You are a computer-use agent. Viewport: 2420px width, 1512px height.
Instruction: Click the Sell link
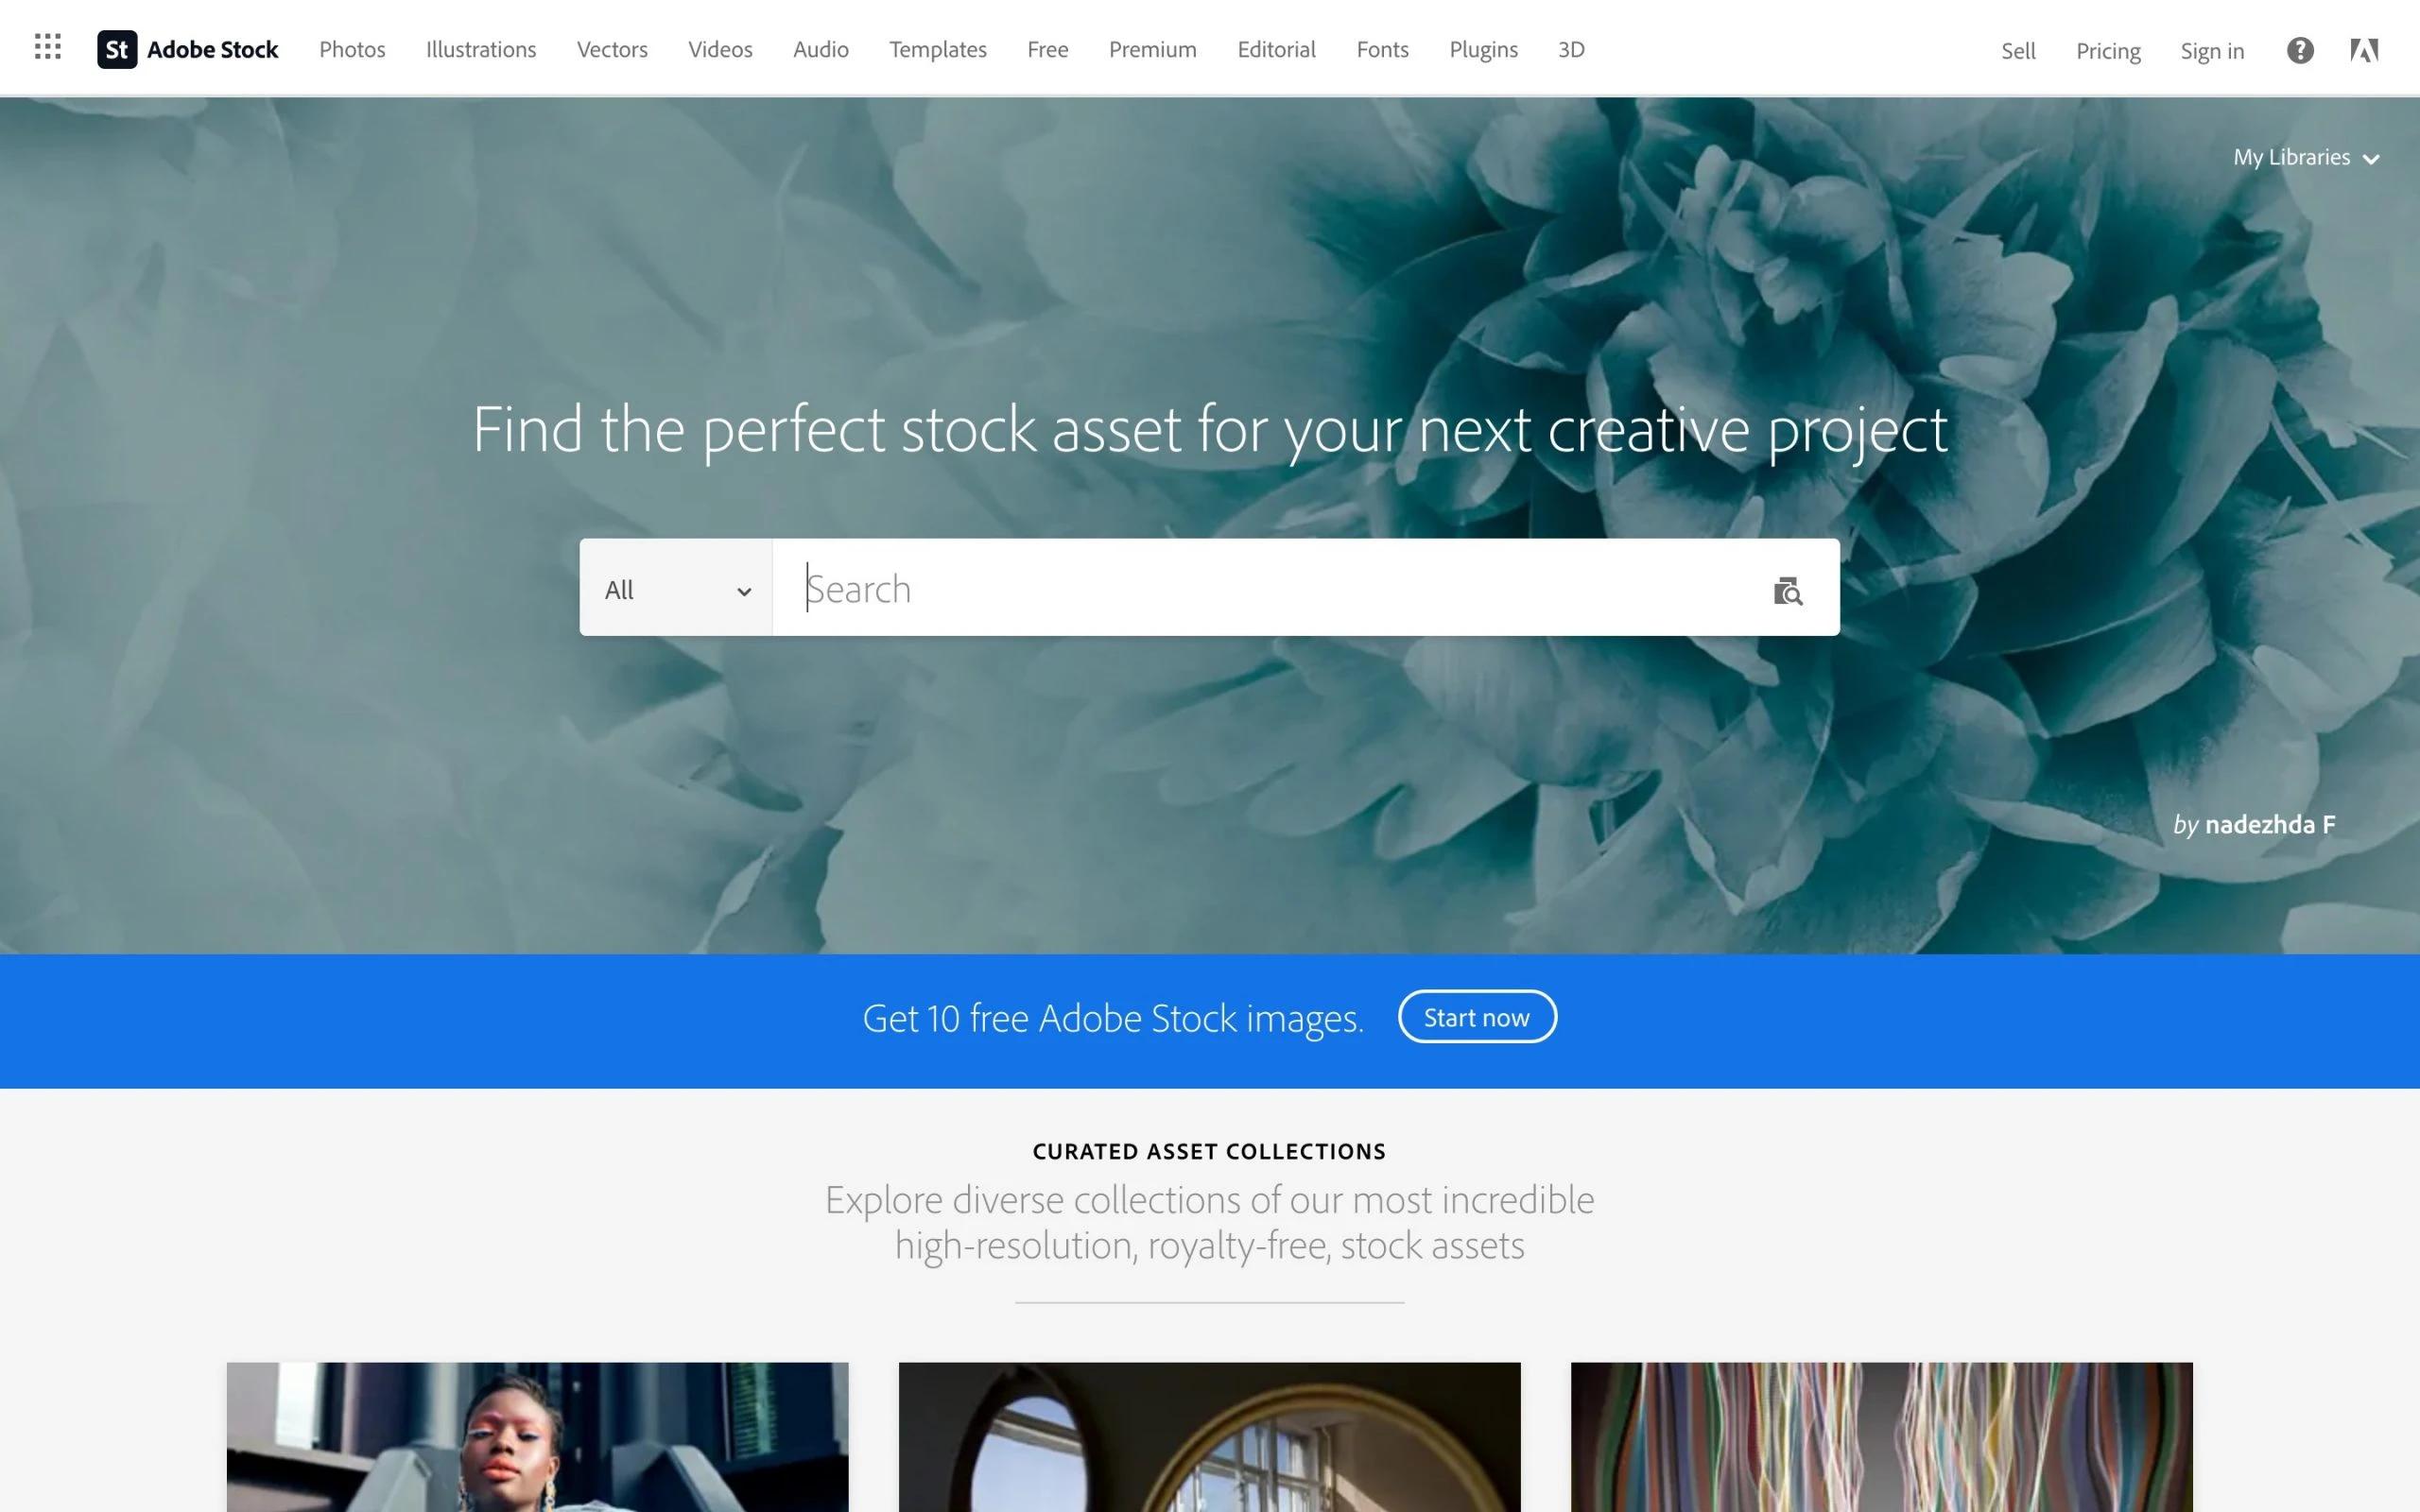coord(2018,51)
